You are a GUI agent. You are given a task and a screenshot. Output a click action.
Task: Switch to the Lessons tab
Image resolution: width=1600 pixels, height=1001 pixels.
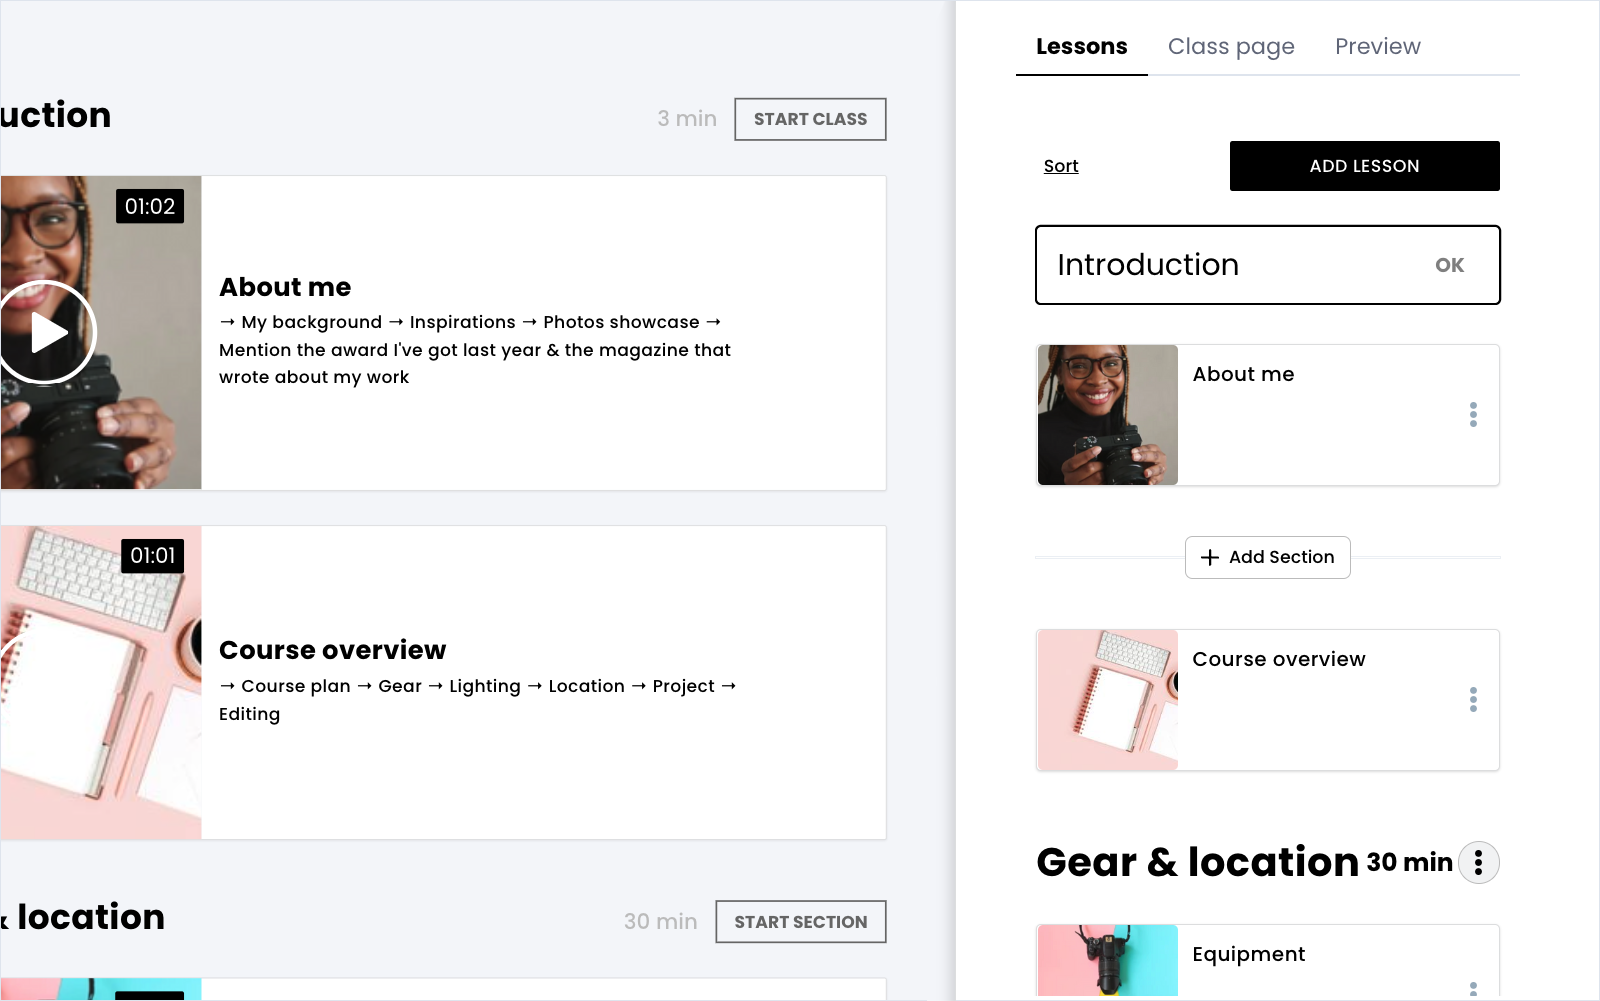click(x=1081, y=47)
